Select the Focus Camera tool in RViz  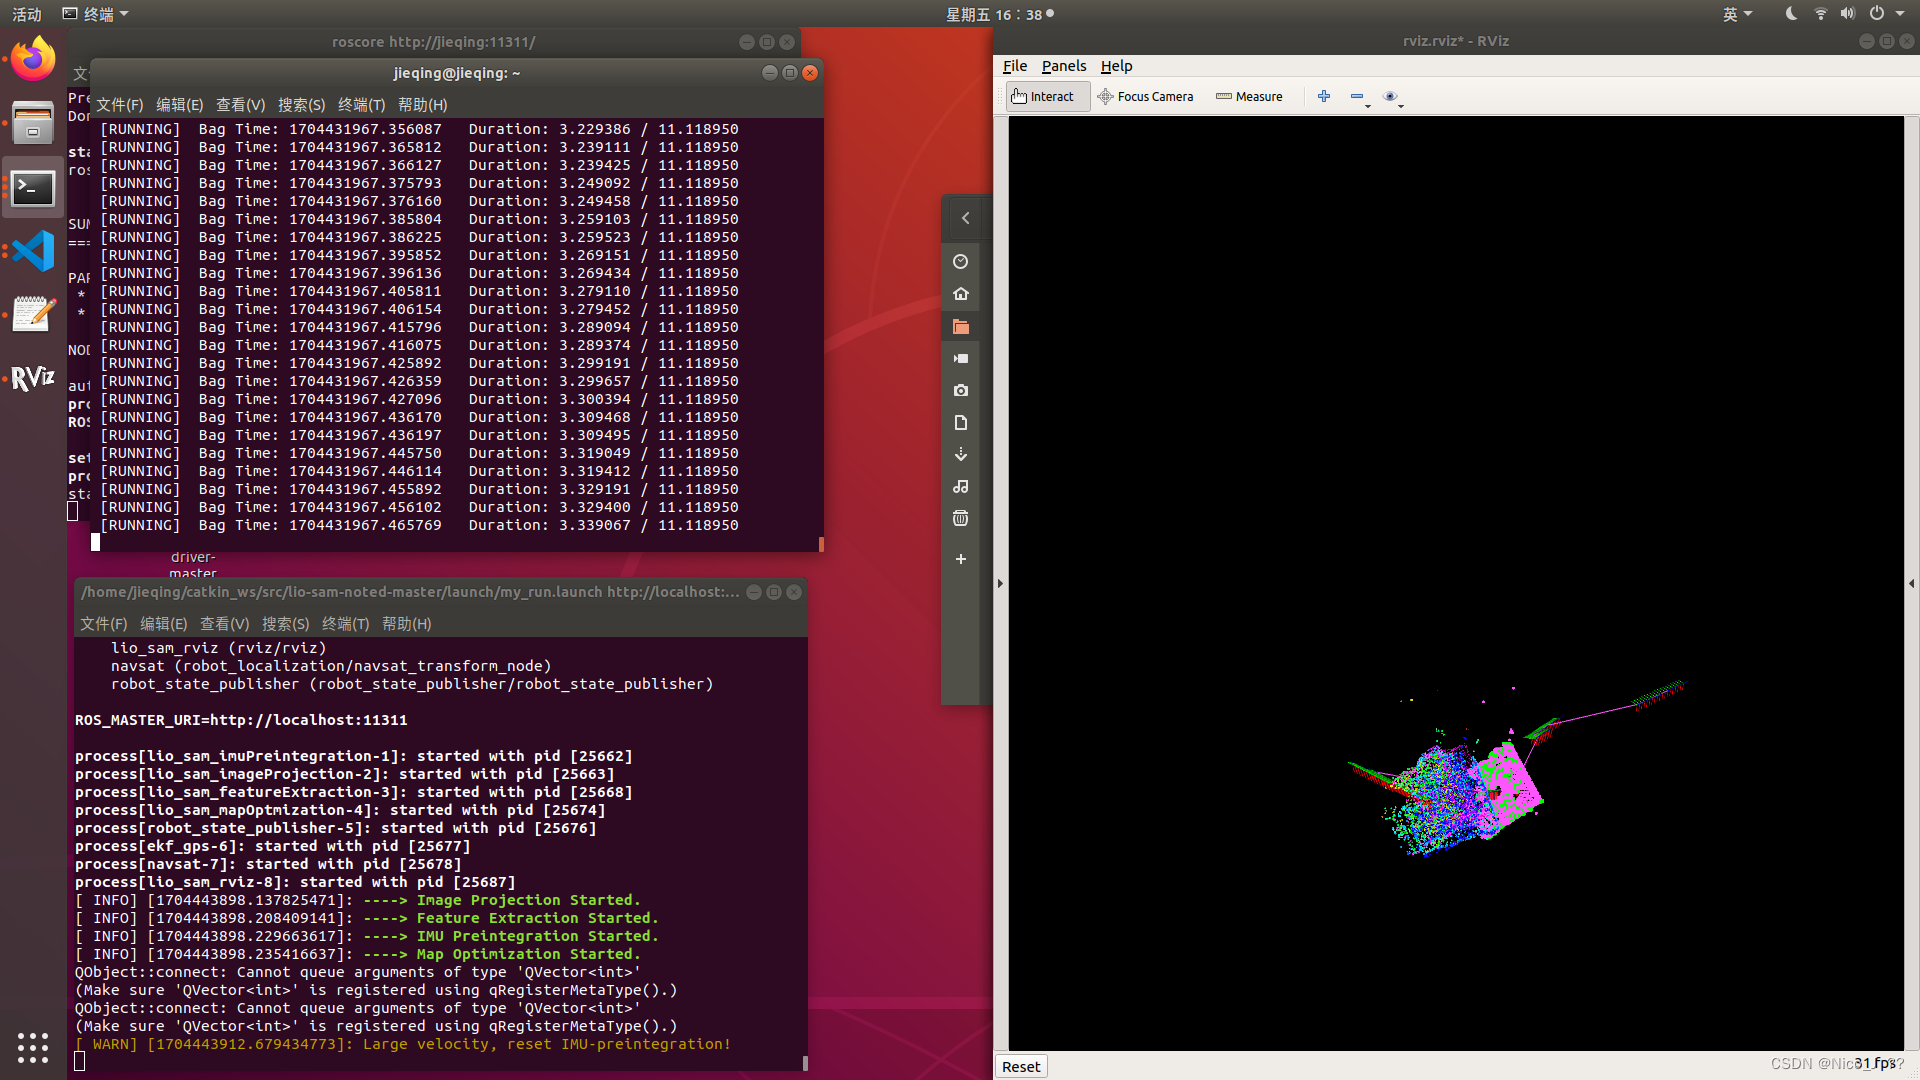(1145, 95)
